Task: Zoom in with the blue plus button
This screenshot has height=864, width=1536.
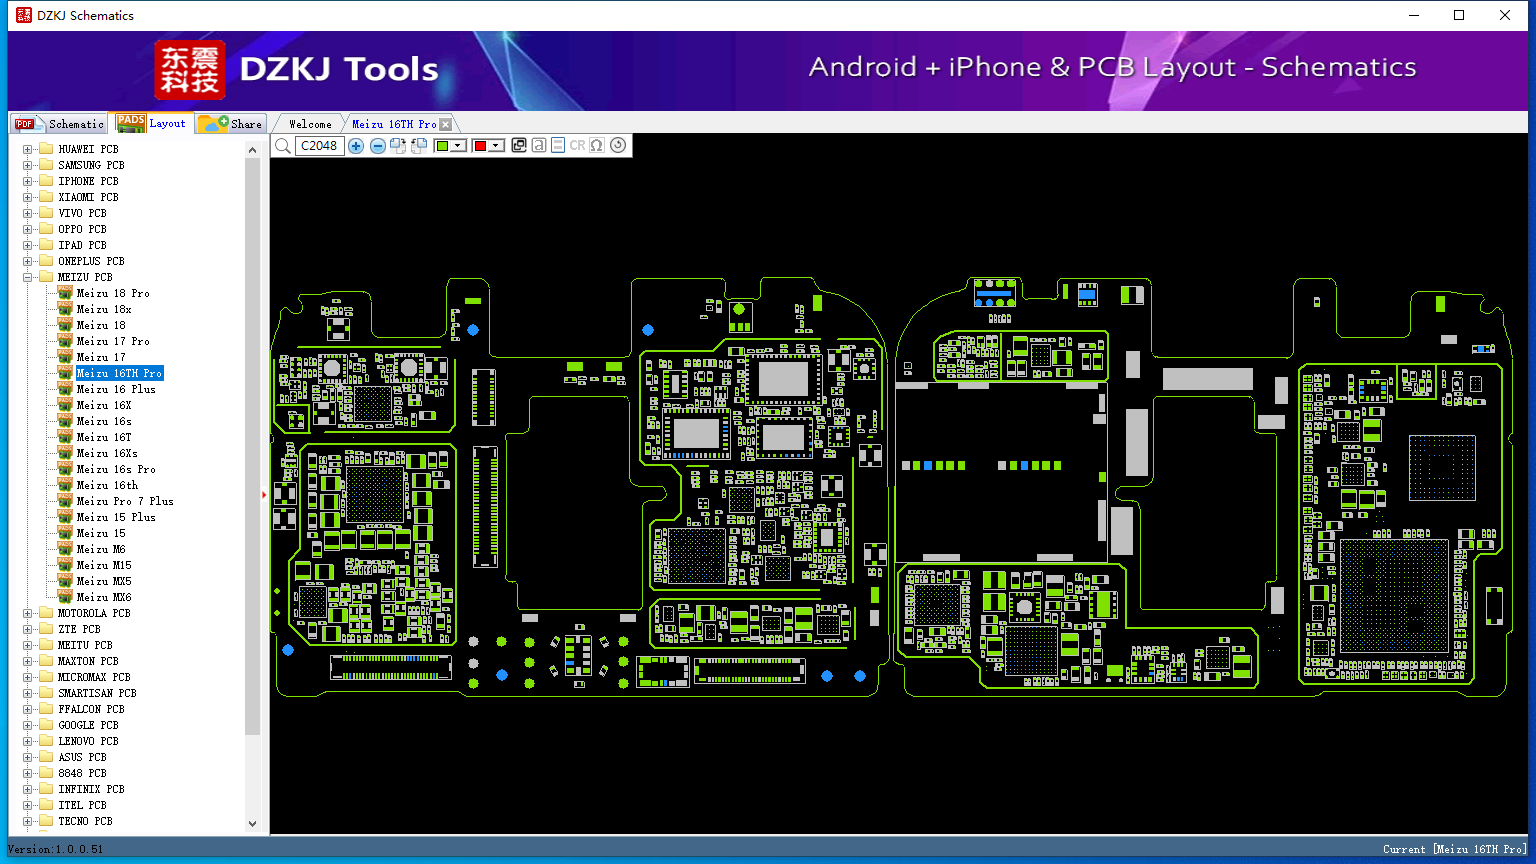Action: point(356,146)
